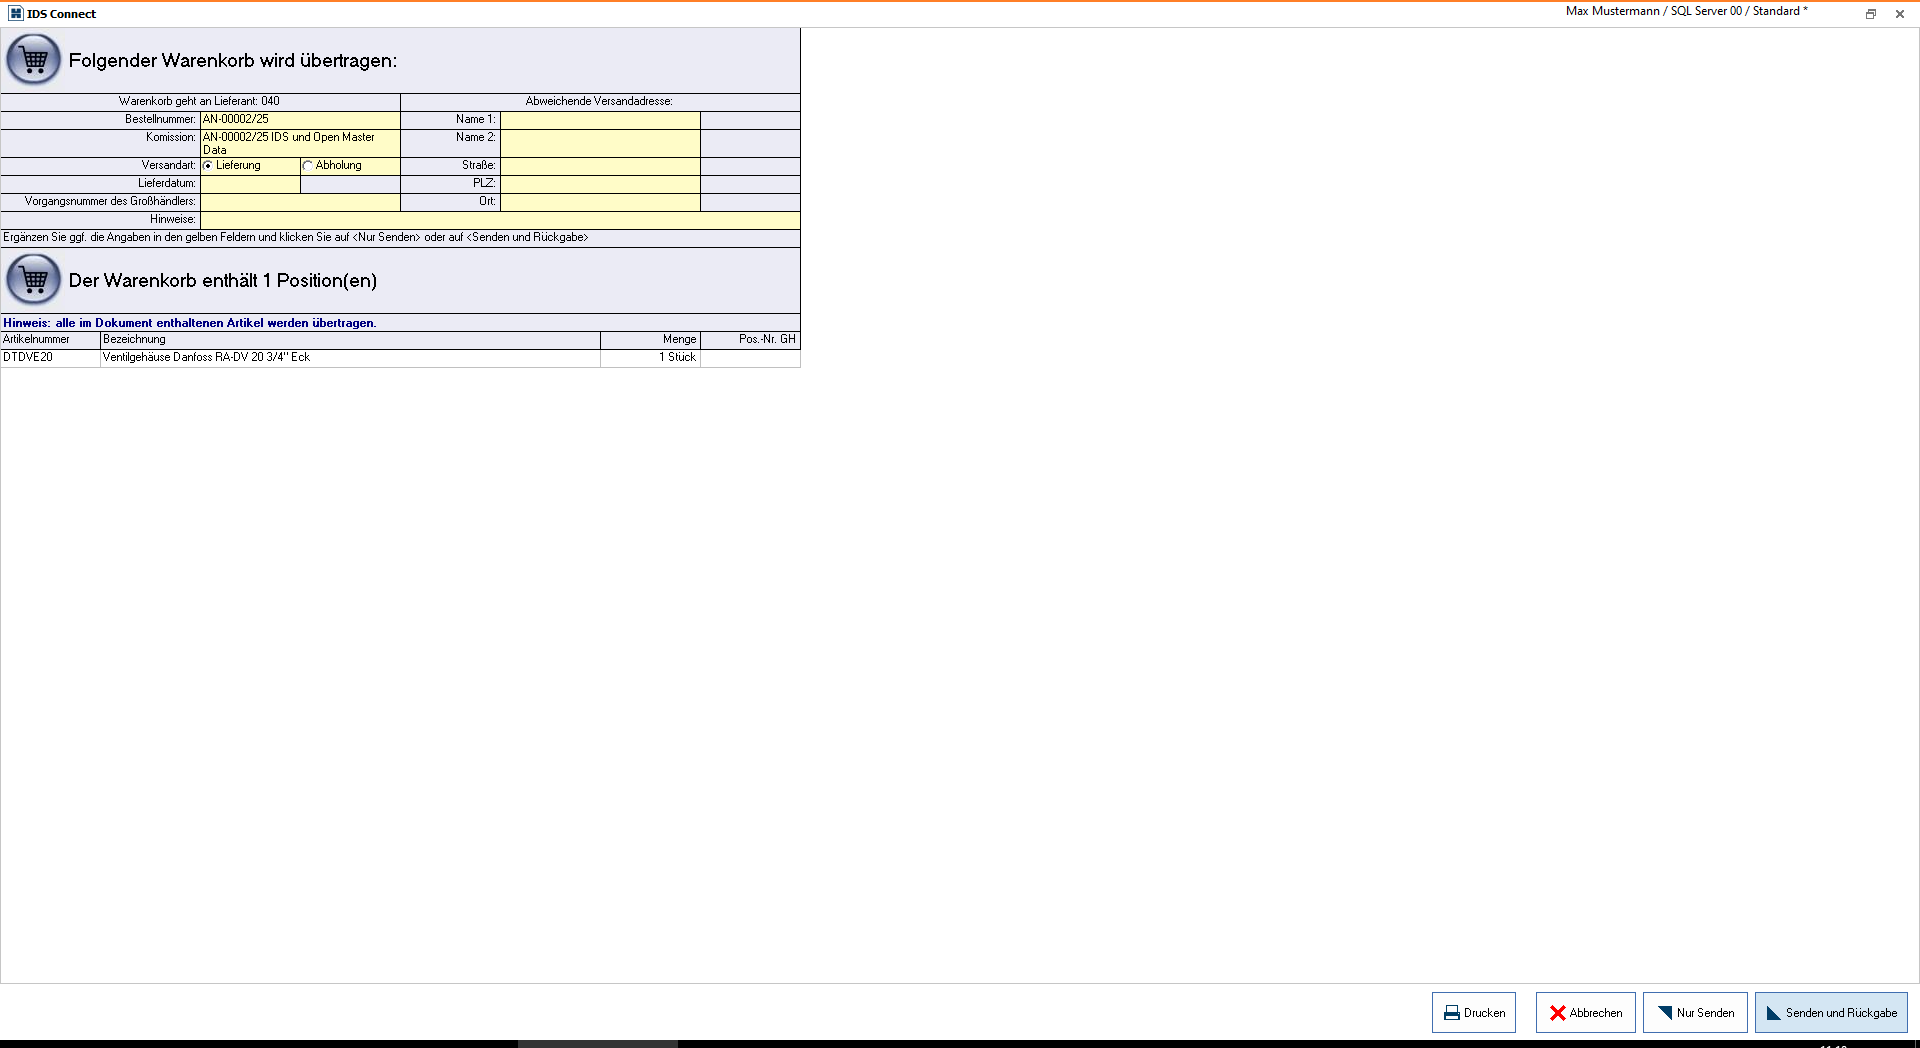The height and width of the screenshot is (1048, 1920).
Task: Focus the Straße input field
Action: tap(600, 166)
